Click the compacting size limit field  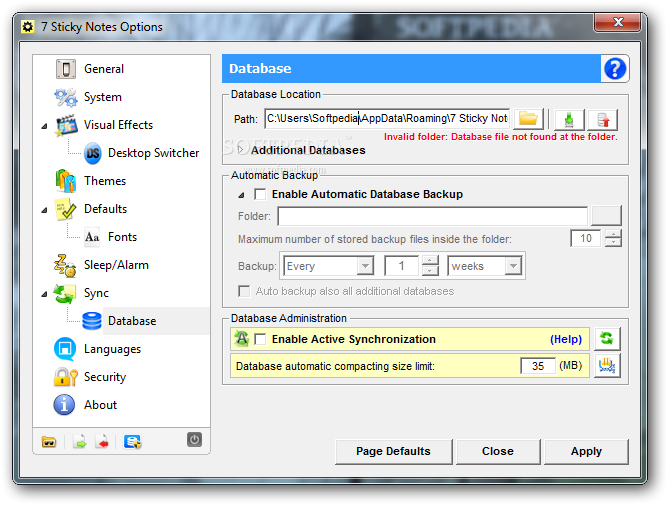tap(538, 366)
